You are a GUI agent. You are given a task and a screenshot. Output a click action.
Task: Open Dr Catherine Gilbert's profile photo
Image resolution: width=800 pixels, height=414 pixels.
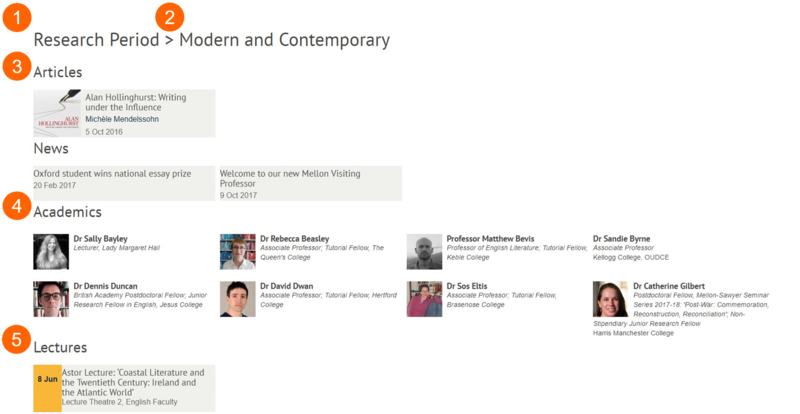(x=611, y=298)
